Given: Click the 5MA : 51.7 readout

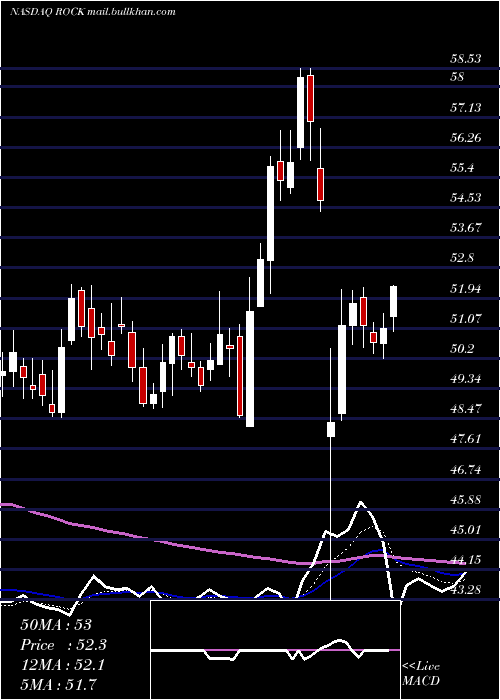Looking at the screenshot, I should pos(59,684).
